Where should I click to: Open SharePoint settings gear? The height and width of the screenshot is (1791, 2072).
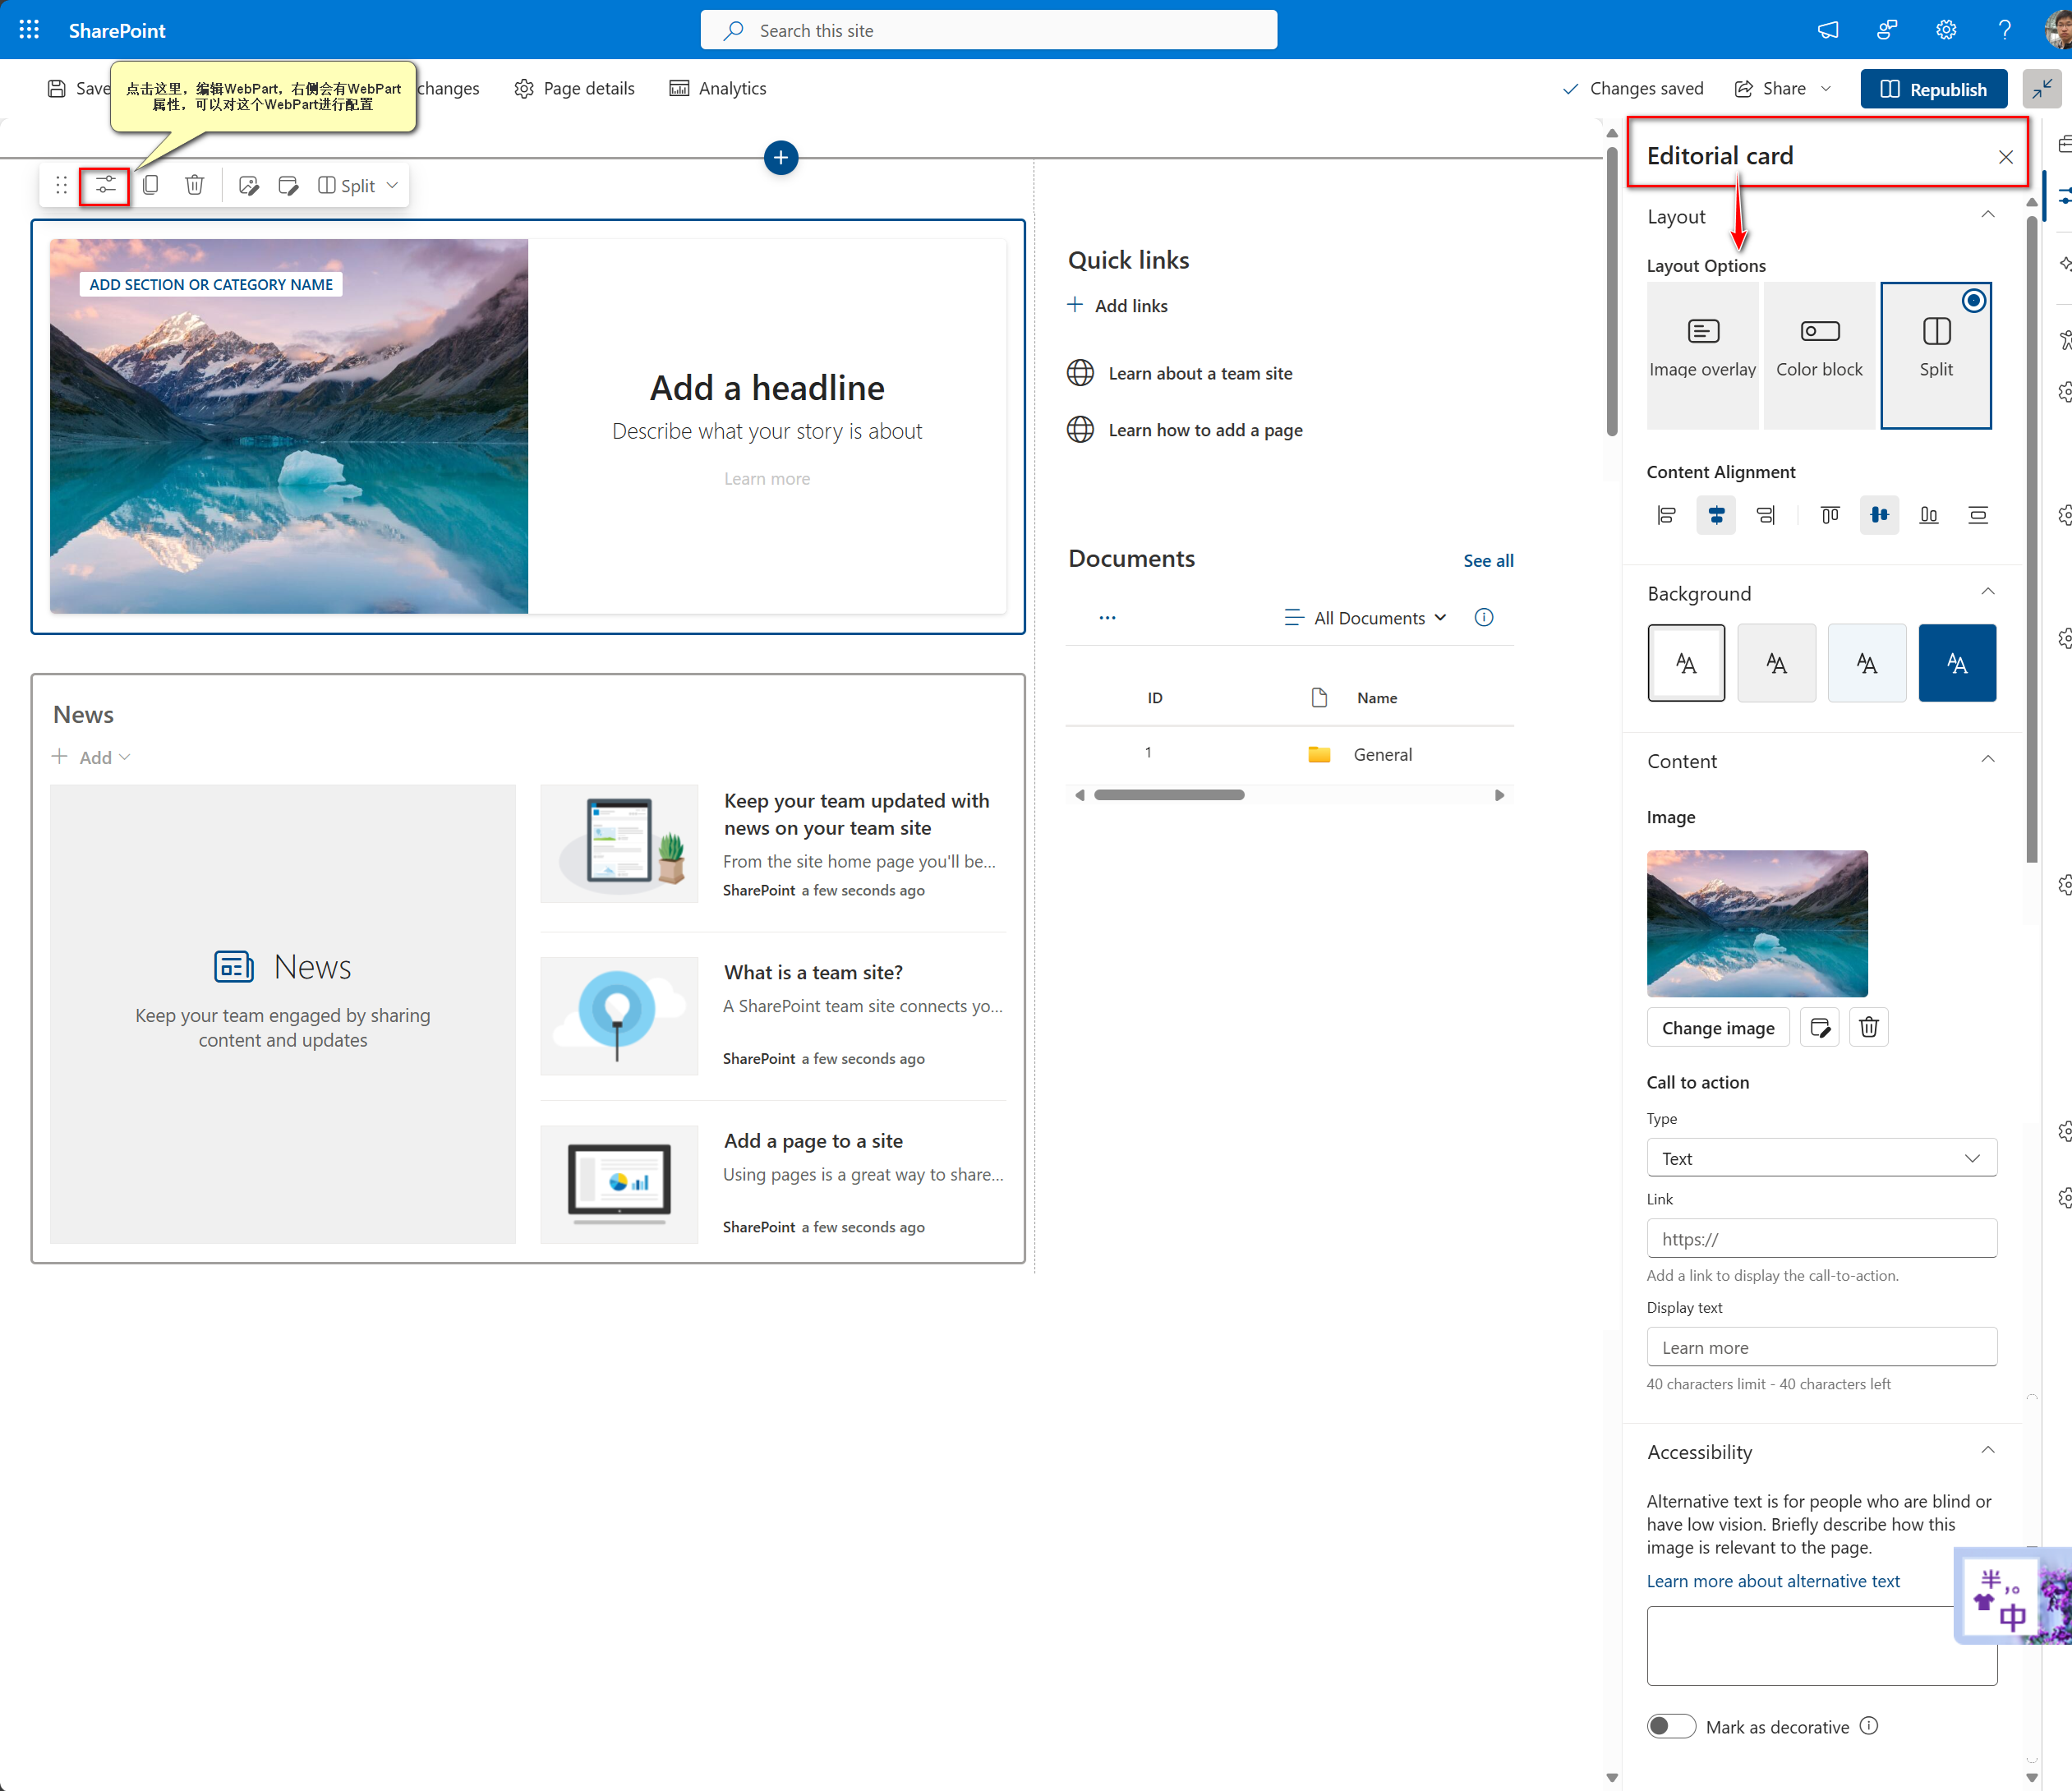[1945, 29]
